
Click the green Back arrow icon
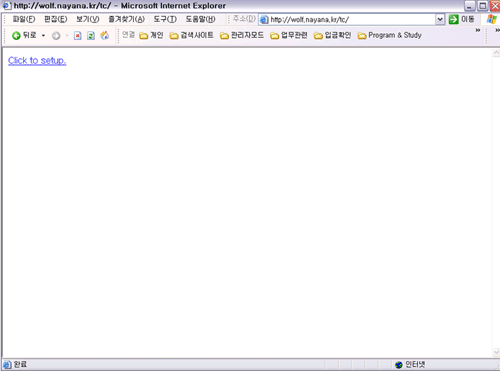point(16,35)
